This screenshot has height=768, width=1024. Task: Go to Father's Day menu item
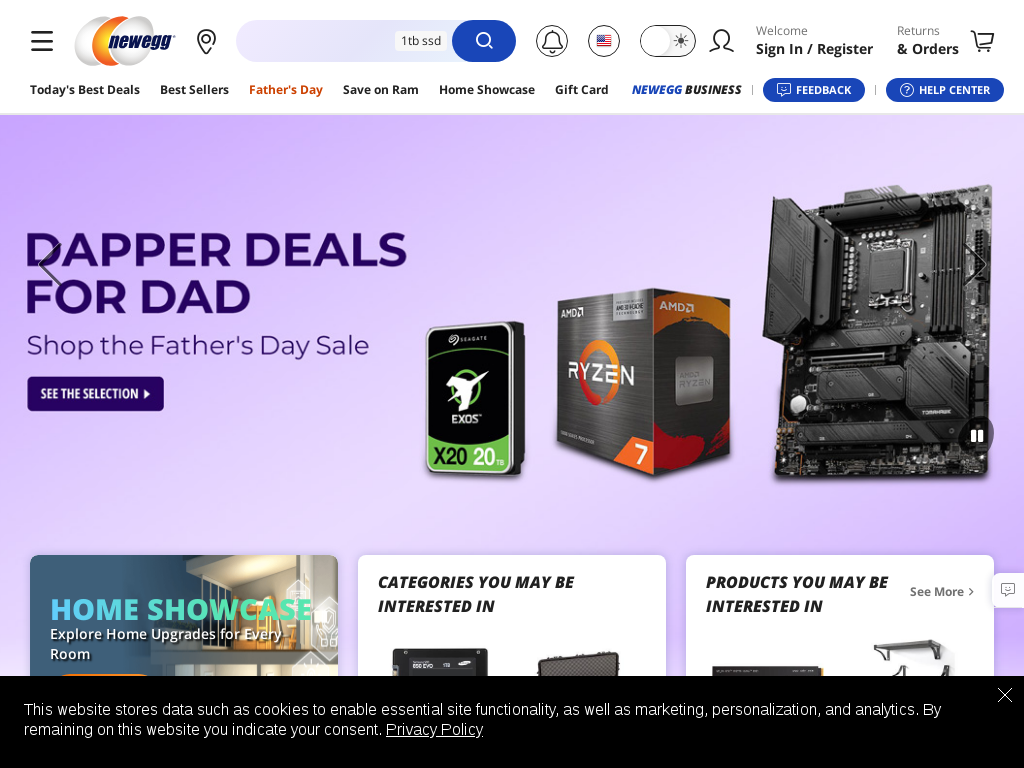(x=286, y=90)
